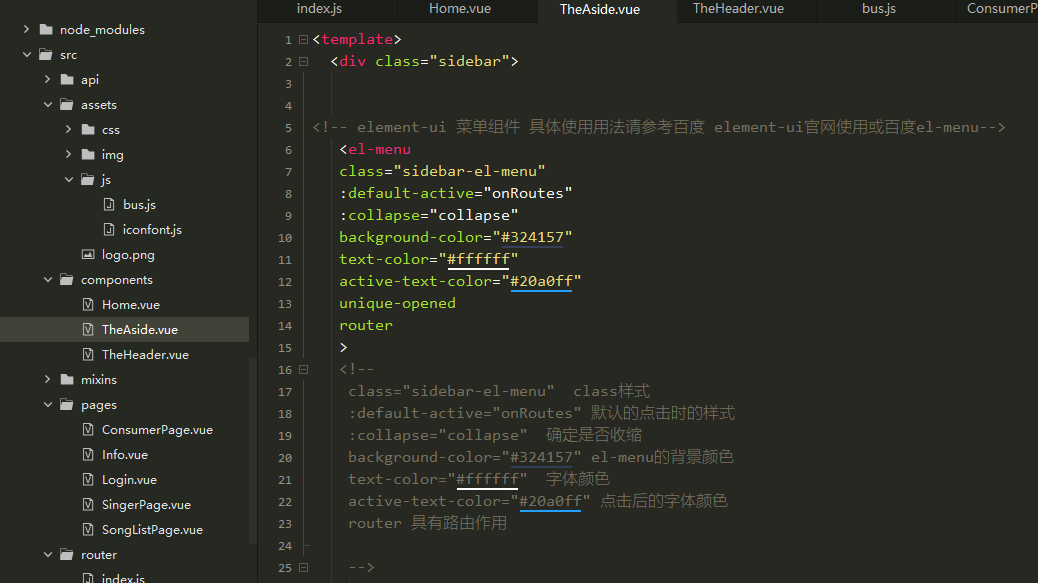Click the src folder icon

tap(46, 54)
